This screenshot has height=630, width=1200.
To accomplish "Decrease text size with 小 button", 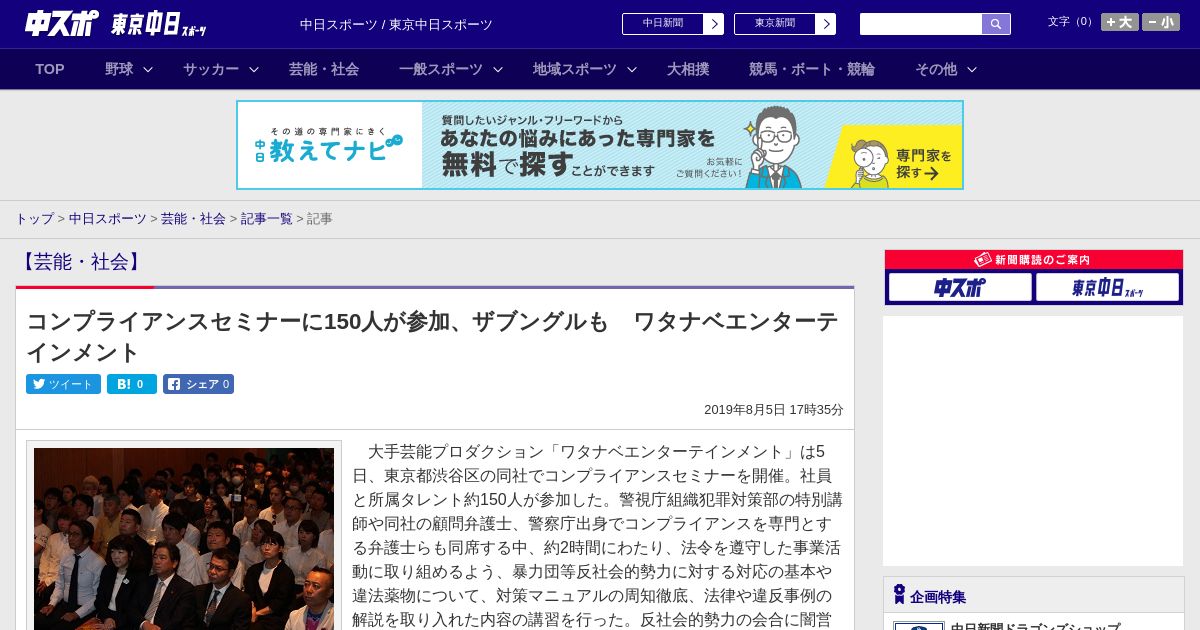I will click(1161, 22).
